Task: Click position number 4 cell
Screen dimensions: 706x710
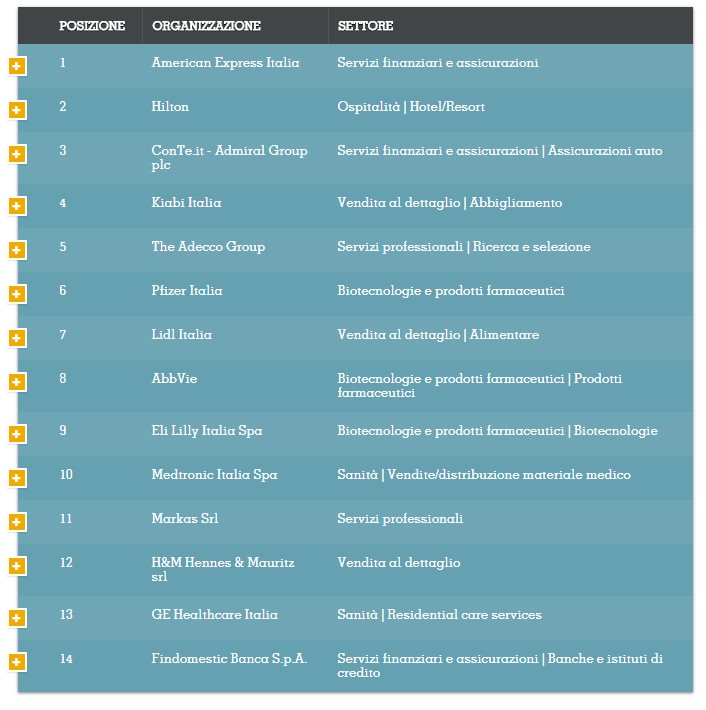Action: pyautogui.click(x=62, y=203)
